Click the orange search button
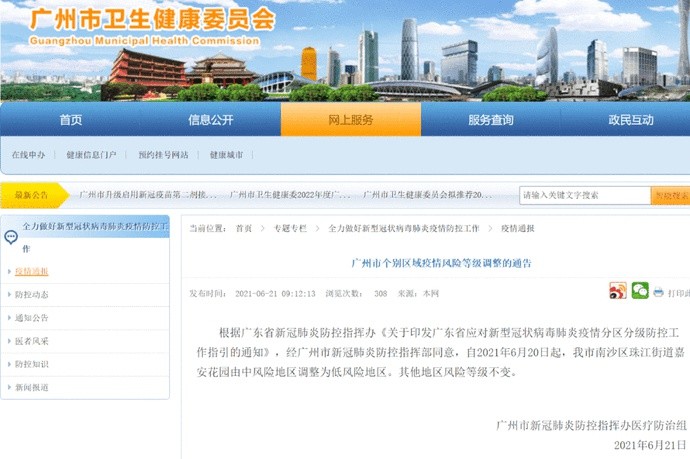Image resolution: width=690 pixels, height=459 pixels. (670, 195)
